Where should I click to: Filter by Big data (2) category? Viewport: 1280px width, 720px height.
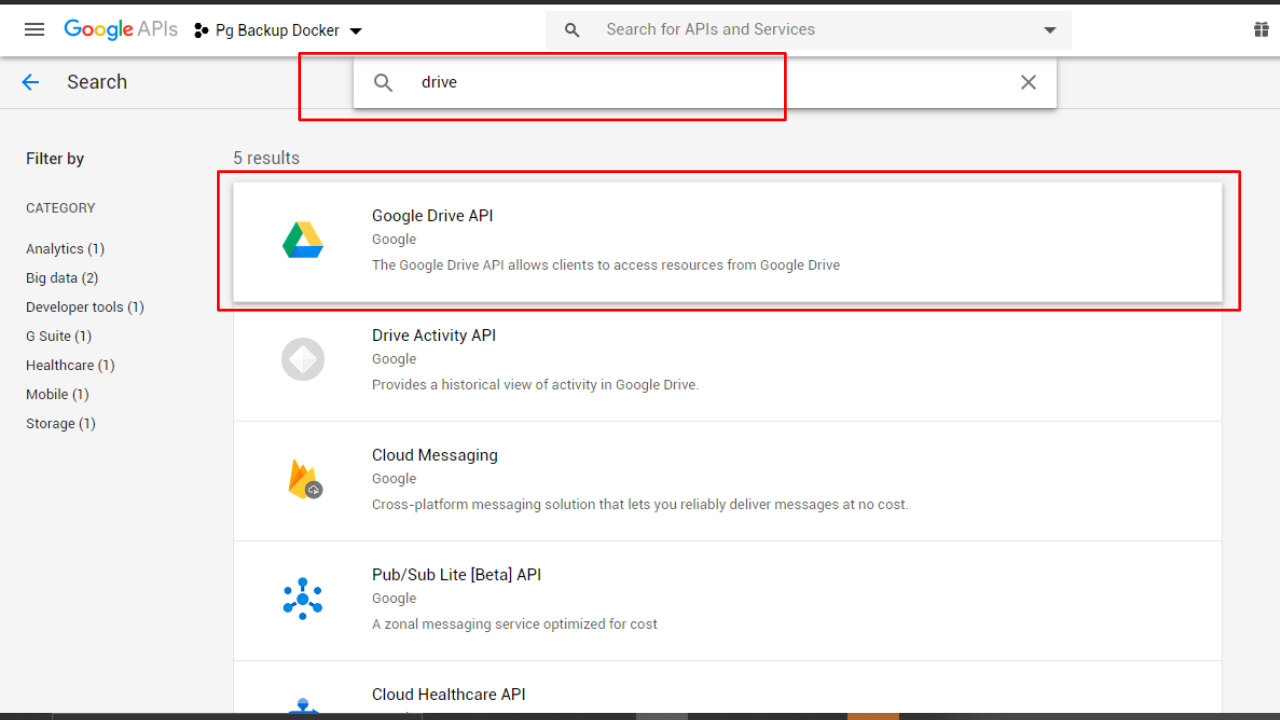point(62,278)
